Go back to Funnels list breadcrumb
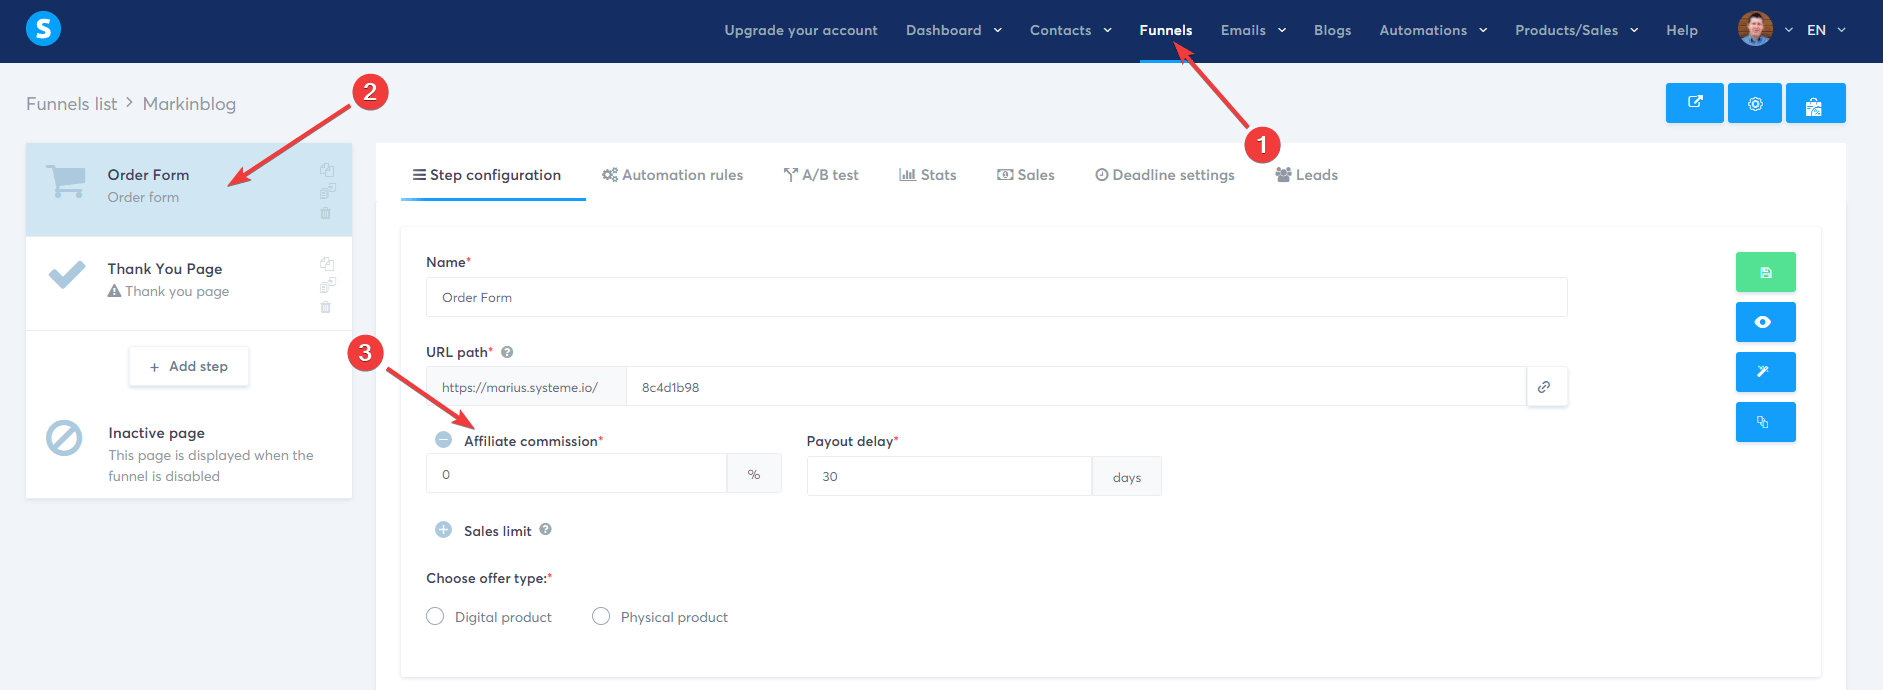Viewport: 1883px width, 690px height. tap(72, 104)
